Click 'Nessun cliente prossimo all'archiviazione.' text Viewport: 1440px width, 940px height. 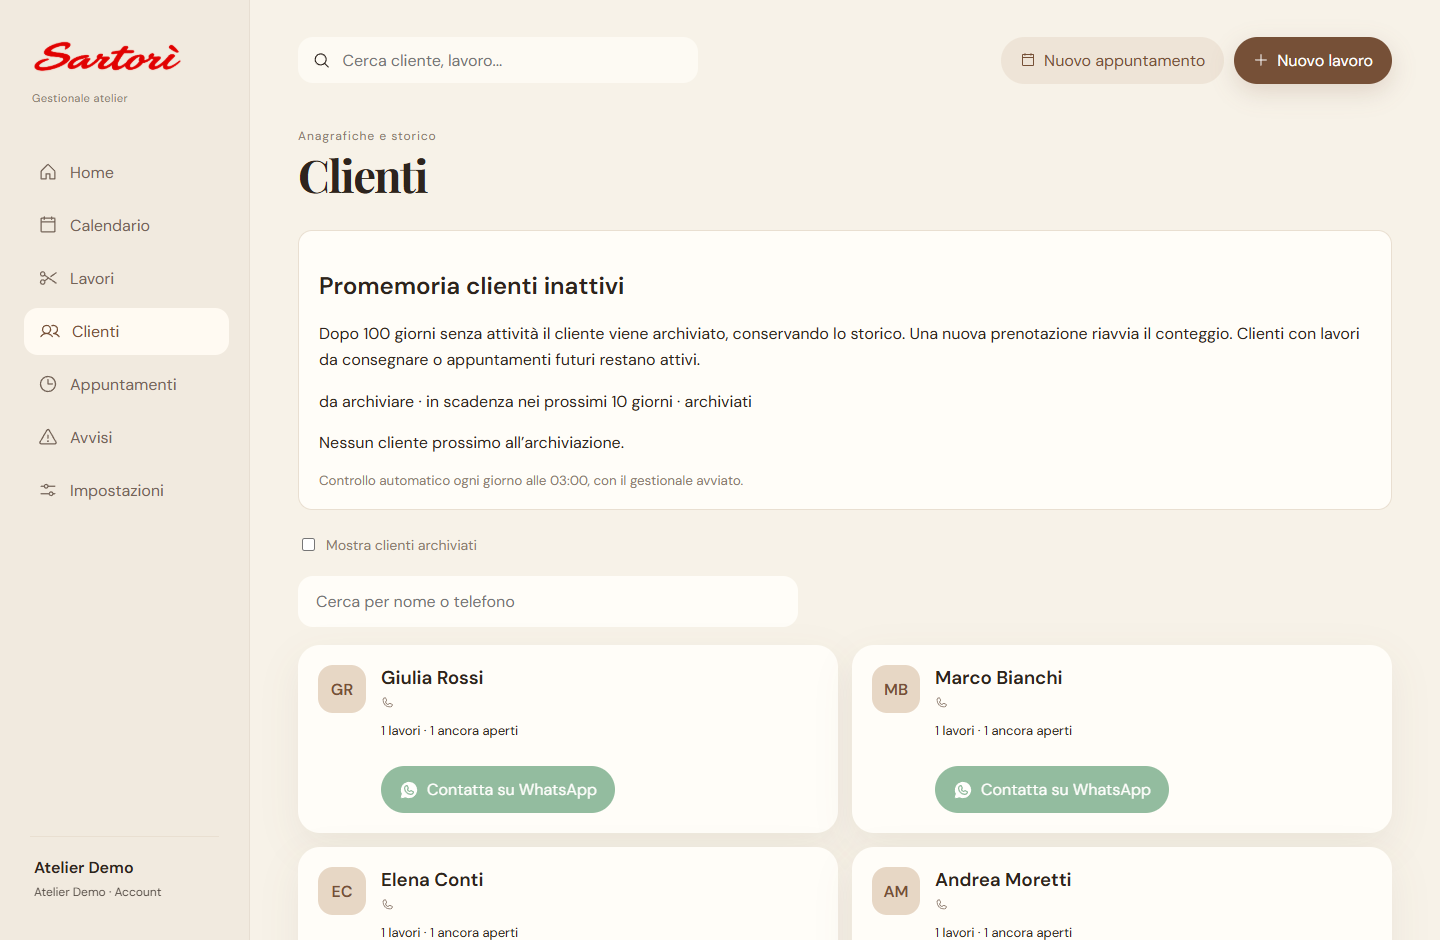[x=471, y=442]
